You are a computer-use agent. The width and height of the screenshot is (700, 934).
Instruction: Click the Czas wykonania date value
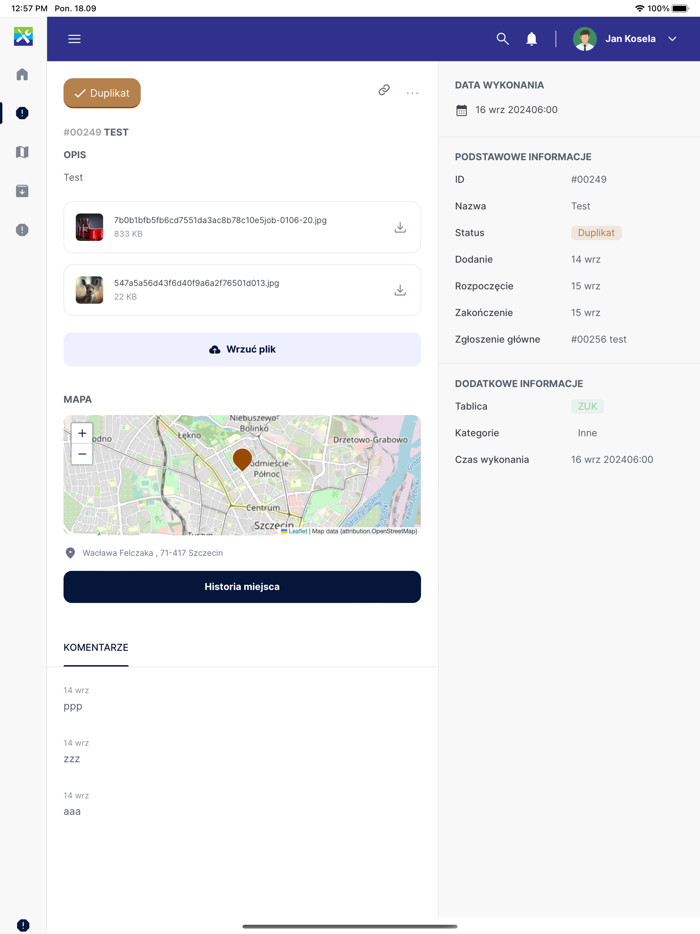coord(612,460)
